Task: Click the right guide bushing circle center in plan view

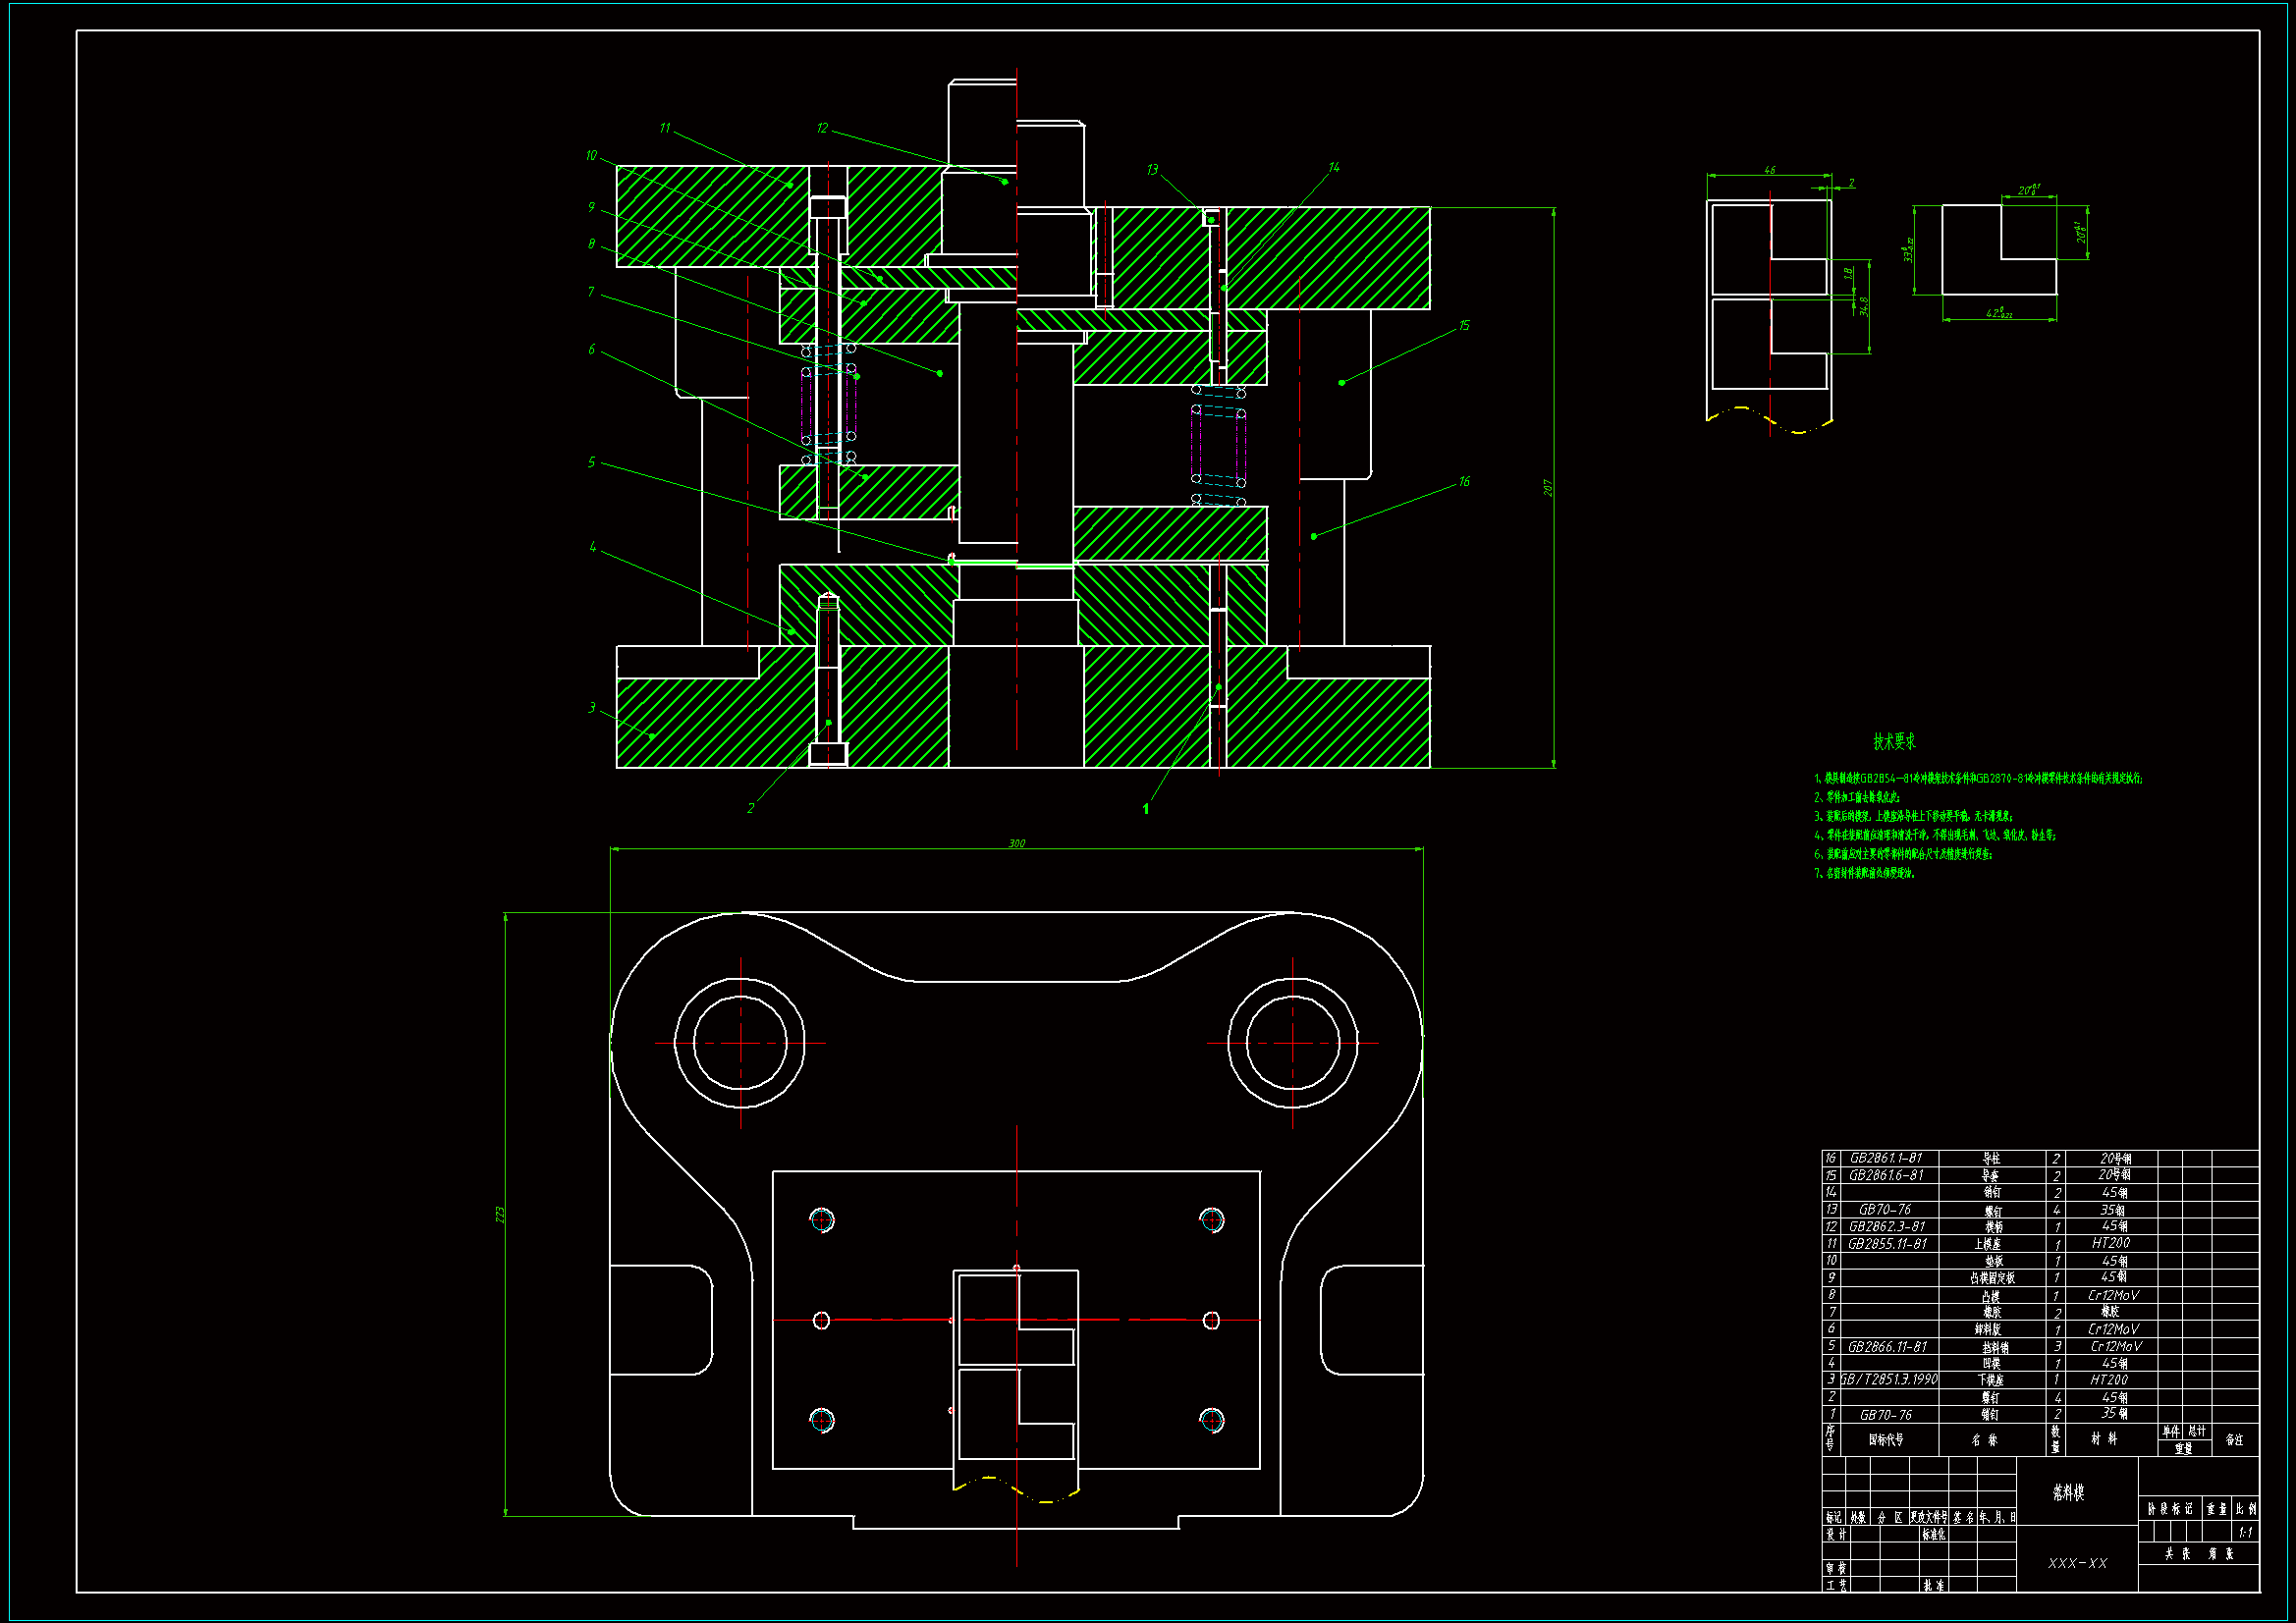Action: click(x=1292, y=1043)
